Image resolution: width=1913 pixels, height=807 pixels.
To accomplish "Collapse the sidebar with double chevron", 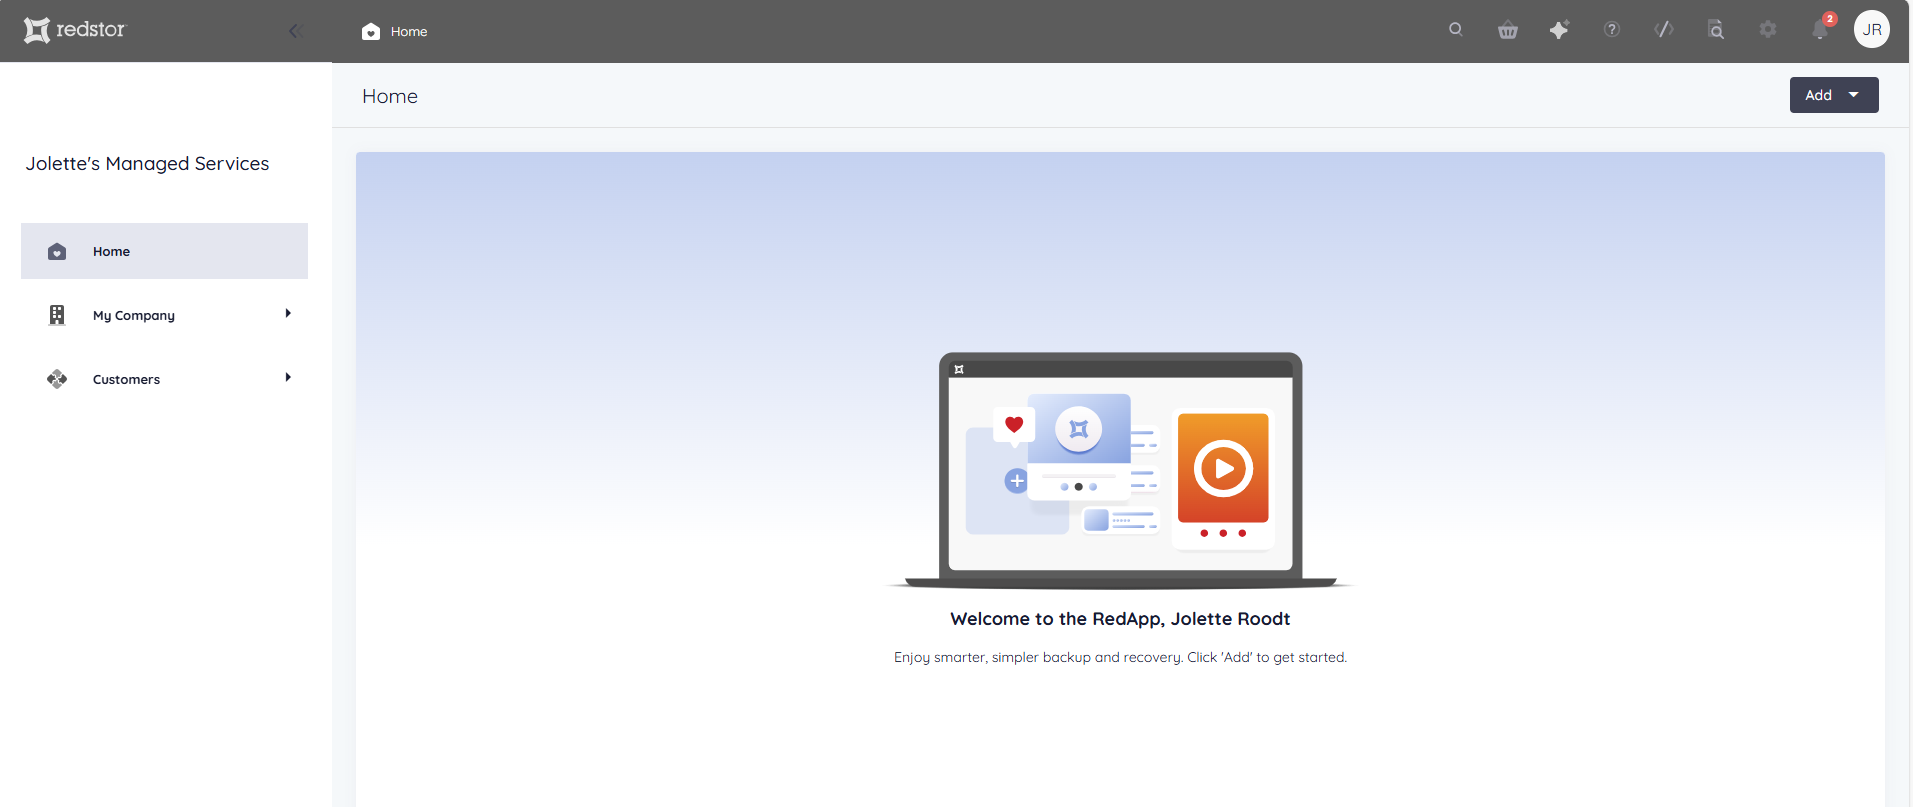I will [295, 31].
